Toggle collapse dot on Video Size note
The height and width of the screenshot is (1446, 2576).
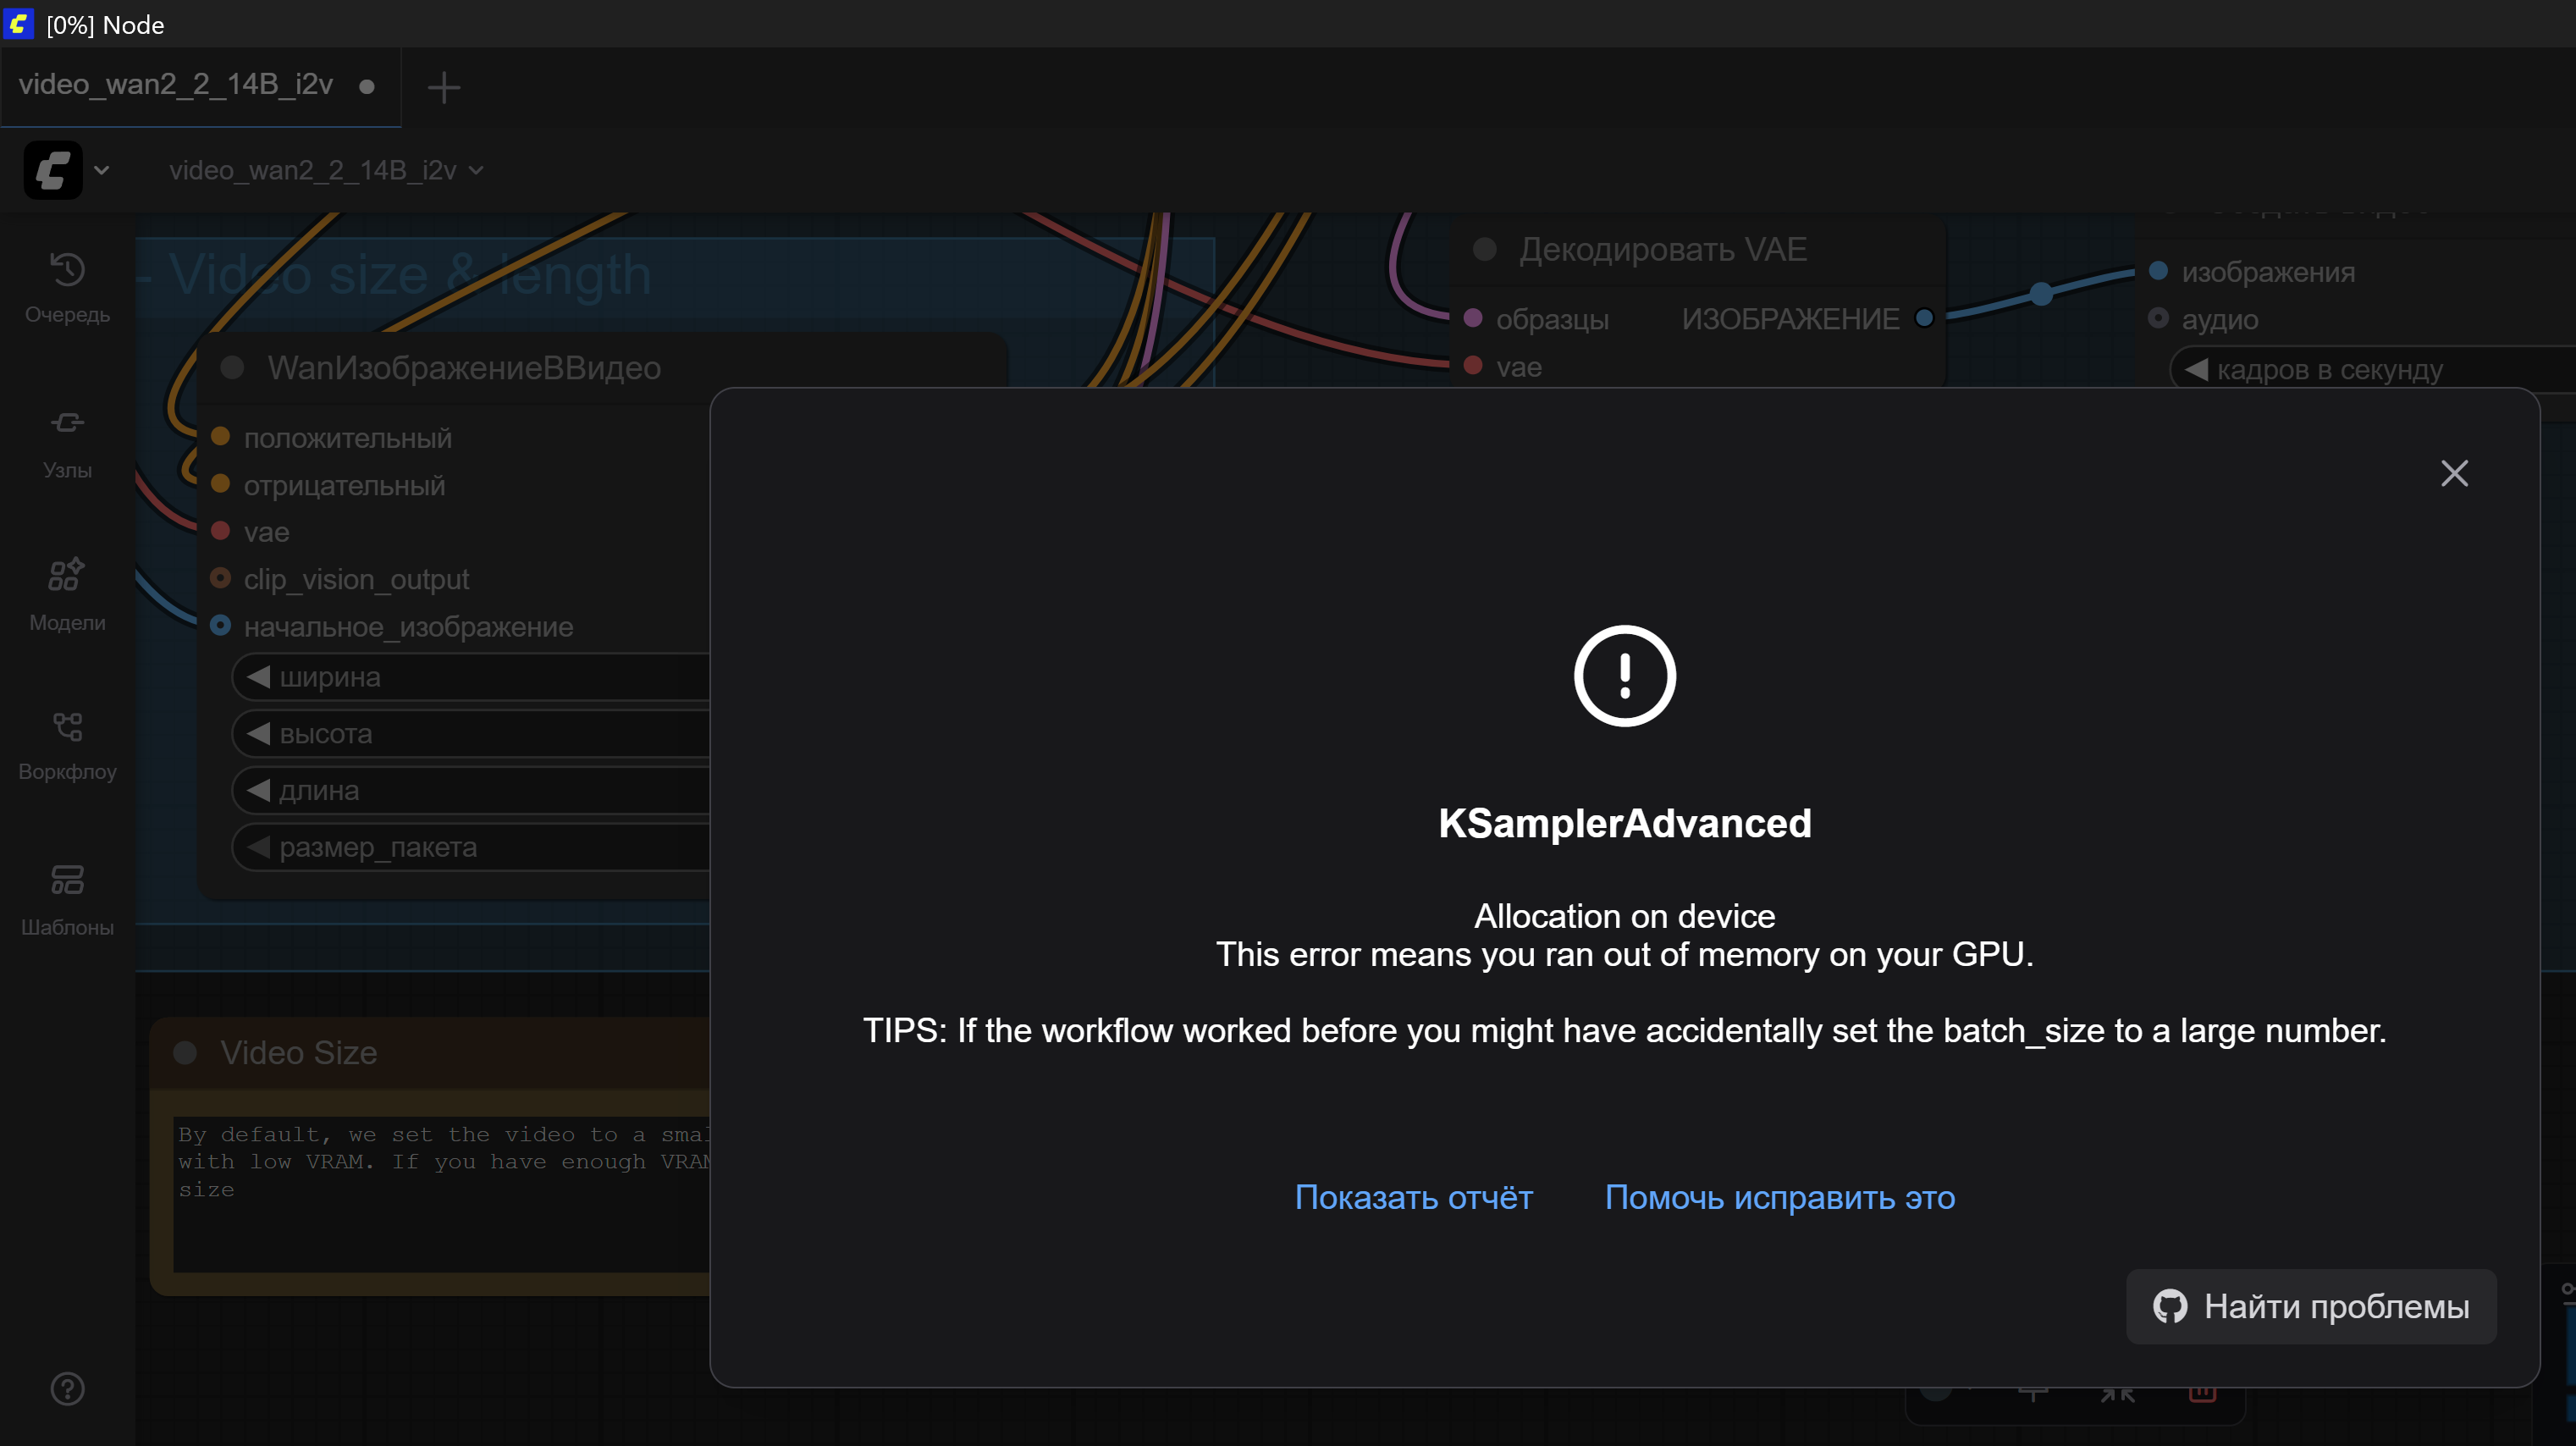click(x=185, y=1052)
